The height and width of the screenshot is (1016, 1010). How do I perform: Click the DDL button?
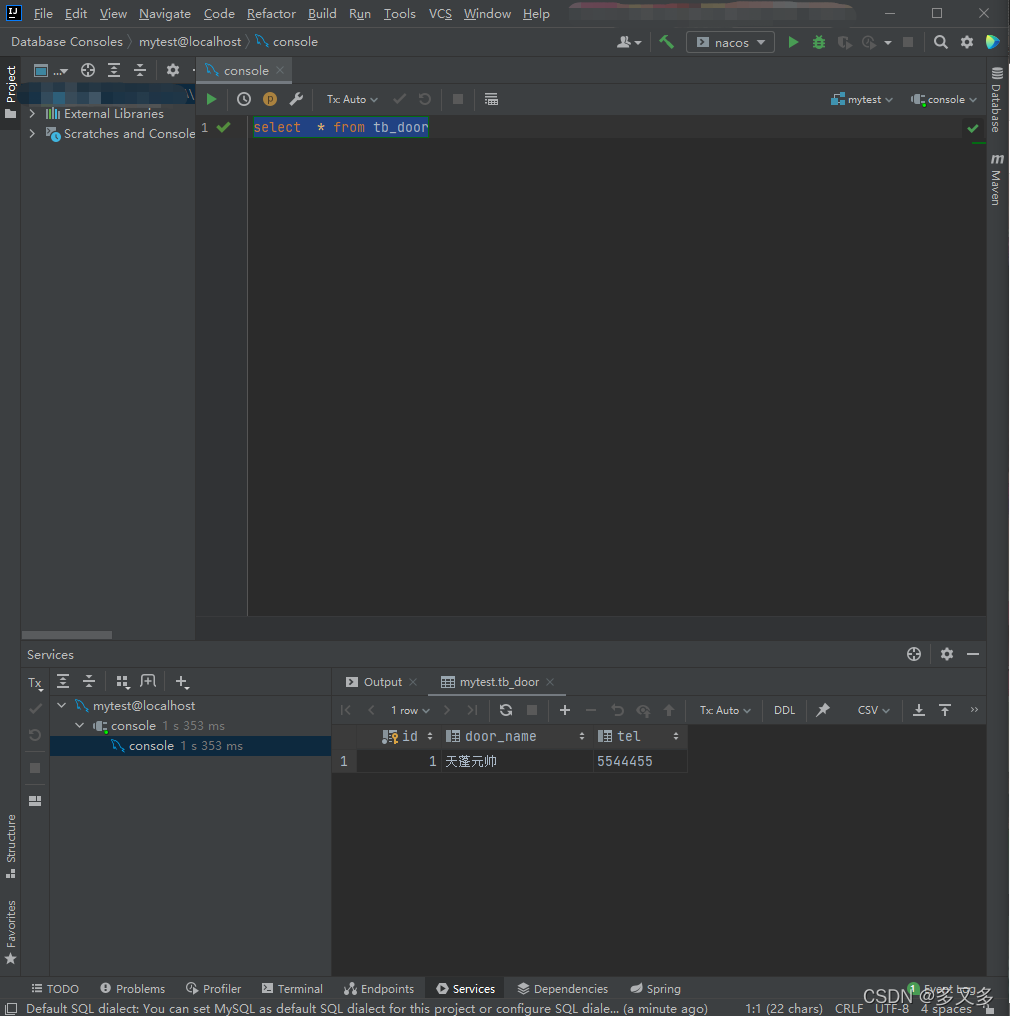point(784,710)
